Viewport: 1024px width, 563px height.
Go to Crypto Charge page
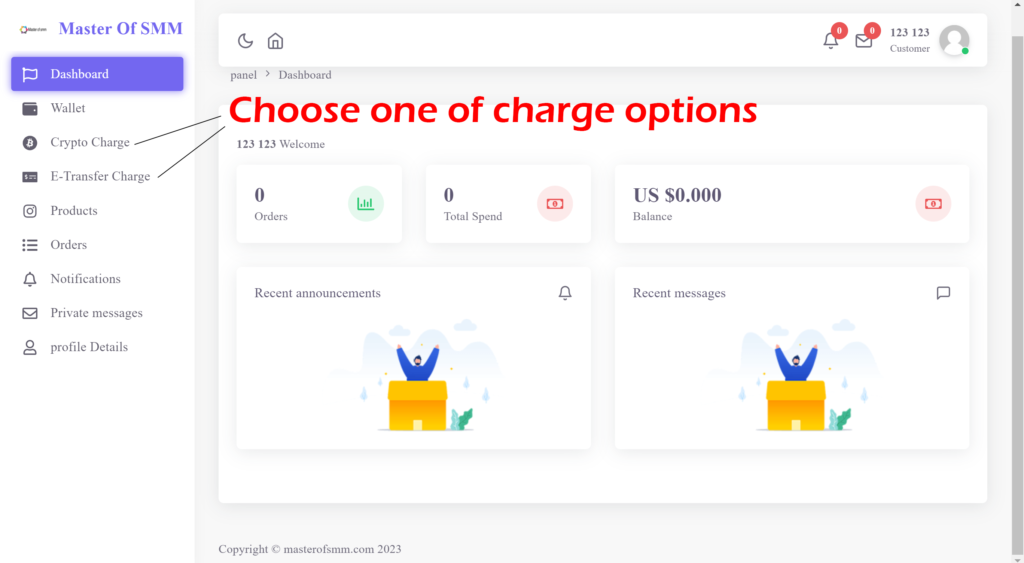tap(90, 142)
